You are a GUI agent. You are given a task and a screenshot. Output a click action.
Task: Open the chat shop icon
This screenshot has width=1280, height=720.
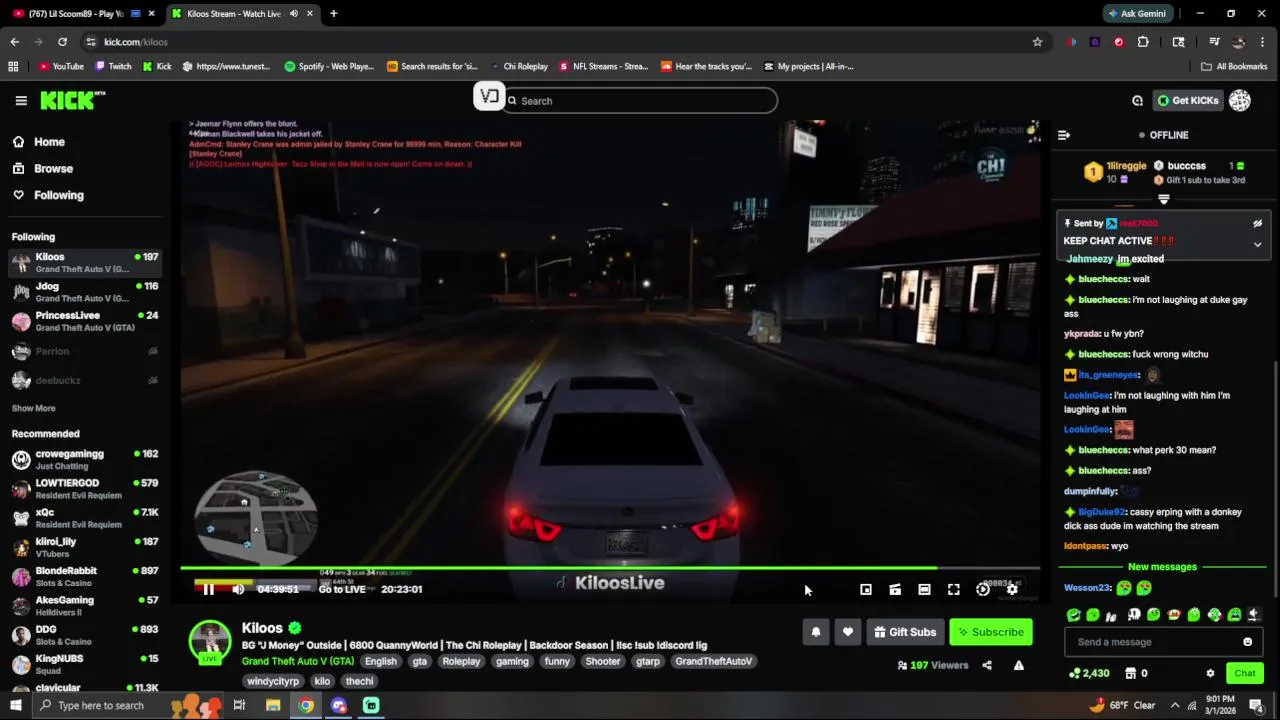pyautogui.click(x=1131, y=673)
